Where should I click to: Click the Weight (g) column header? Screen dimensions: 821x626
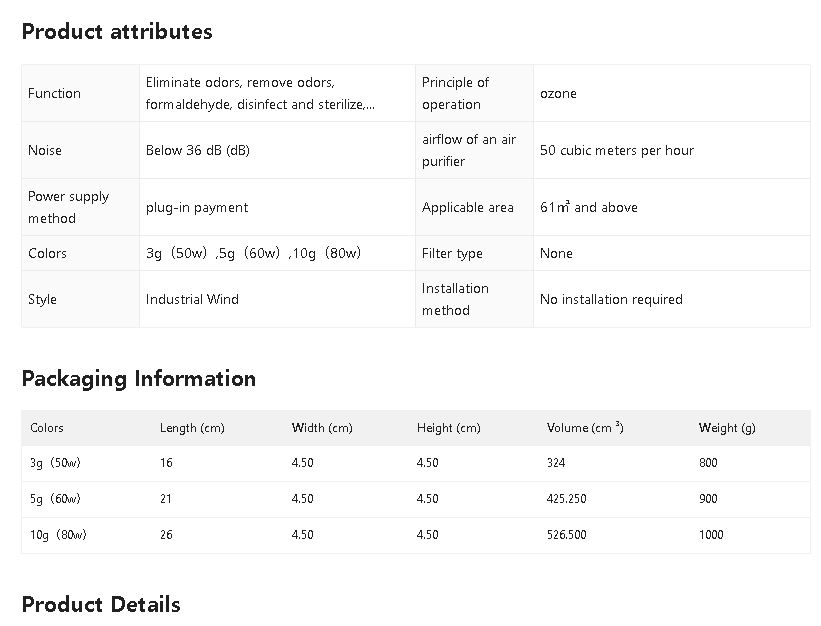pyautogui.click(x=727, y=428)
